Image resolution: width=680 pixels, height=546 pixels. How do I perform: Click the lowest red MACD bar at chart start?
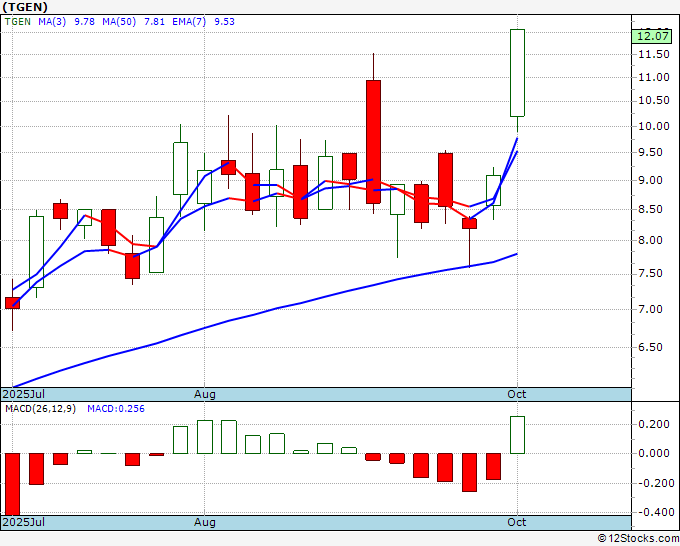pyautogui.click(x=13, y=484)
